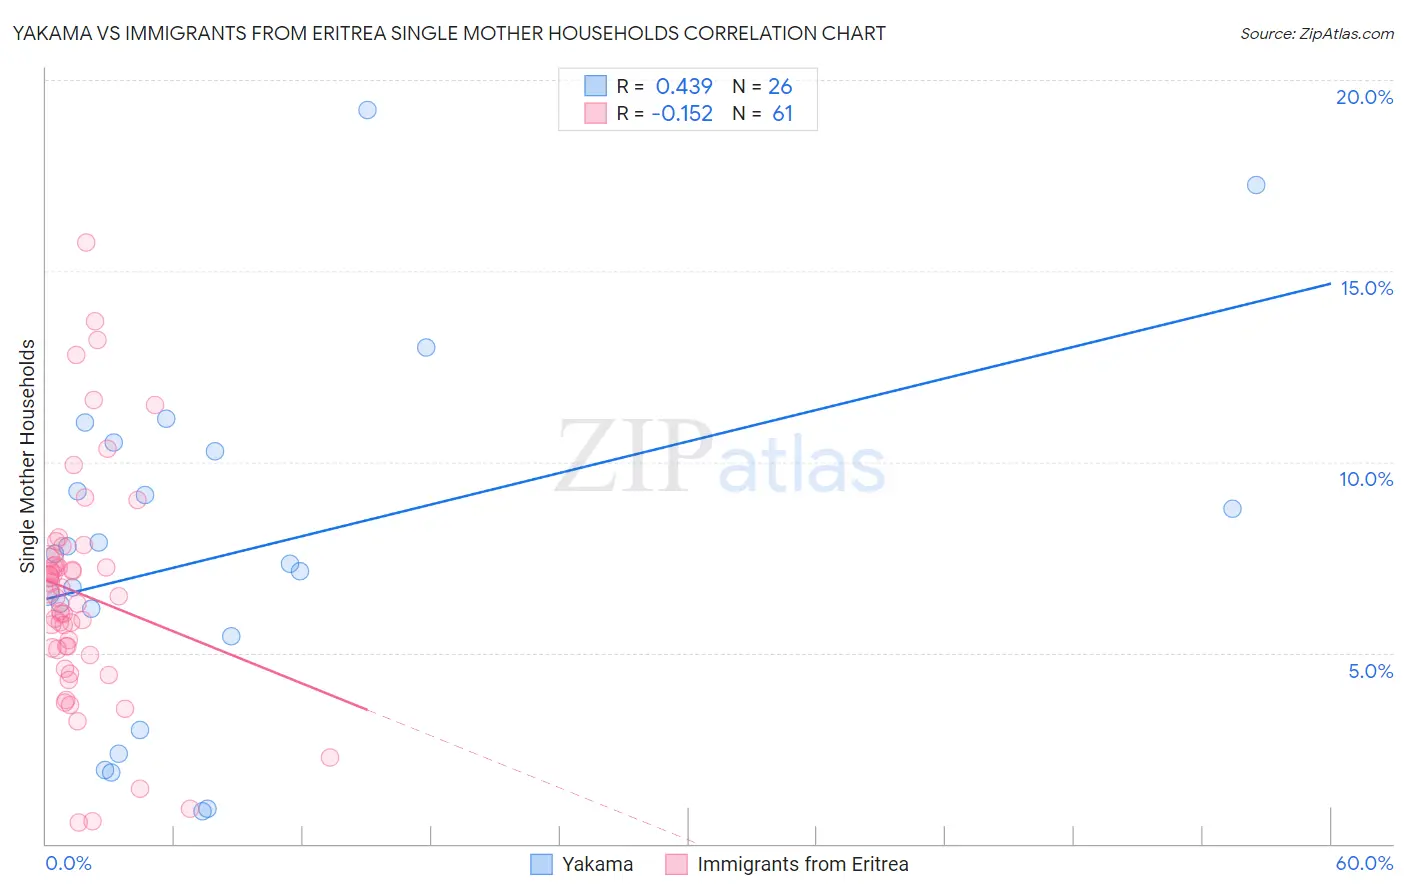
Task: Click the 20.0% y-axis label
Action: (1364, 97)
